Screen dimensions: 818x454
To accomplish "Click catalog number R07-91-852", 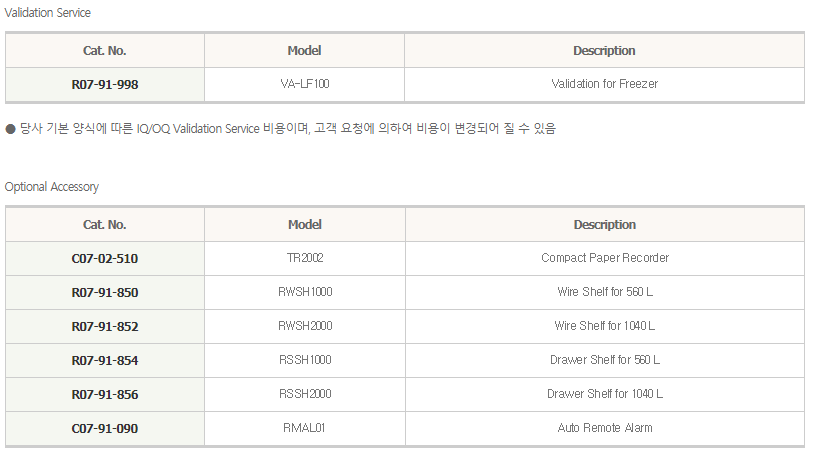I will pyautogui.click(x=105, y=326).
